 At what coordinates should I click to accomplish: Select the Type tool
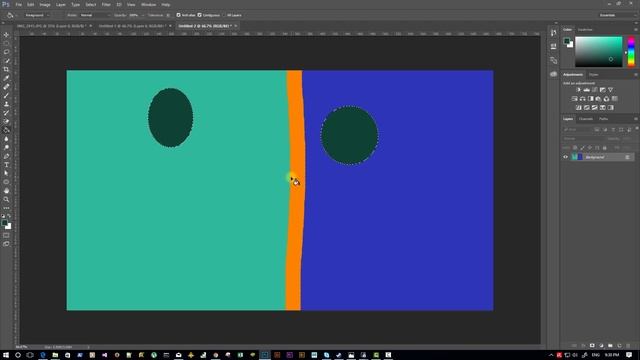[x=6, y=165]
